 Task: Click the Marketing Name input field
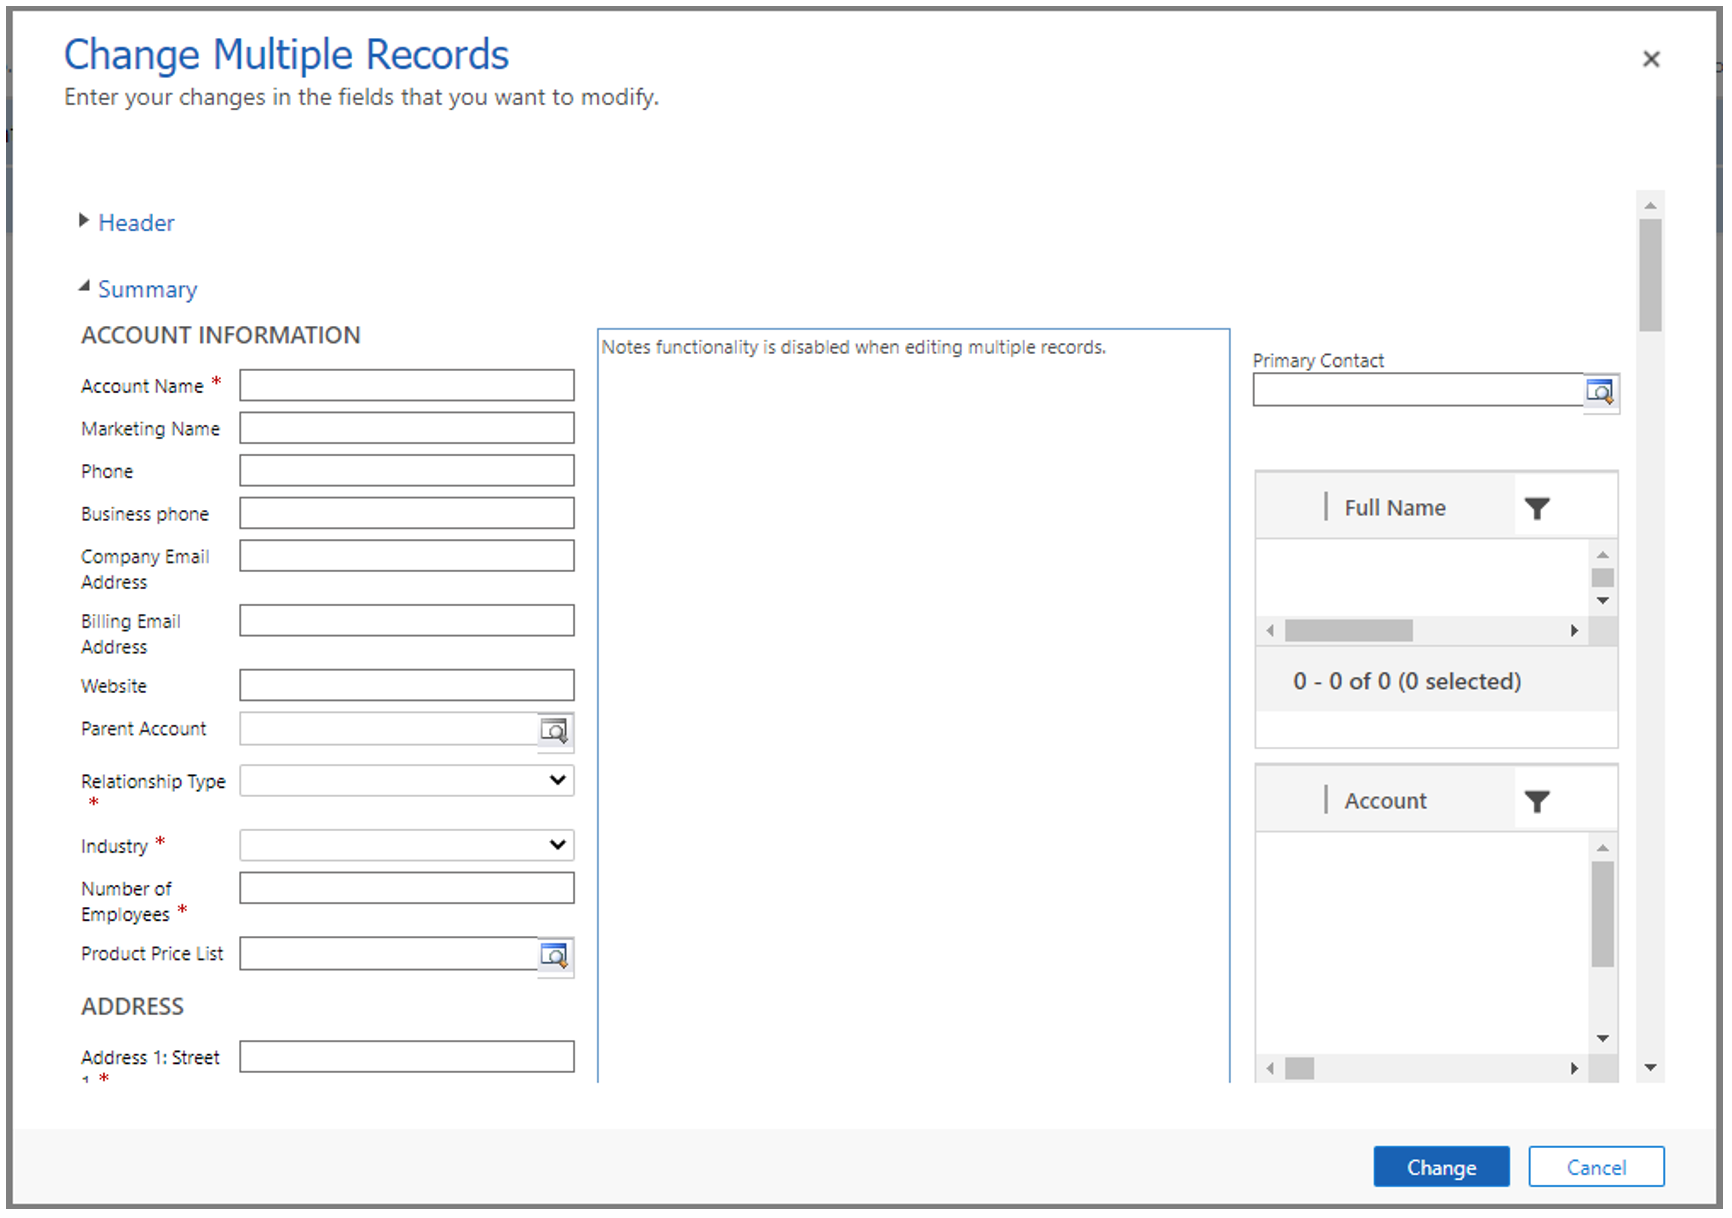click(407, 428)
